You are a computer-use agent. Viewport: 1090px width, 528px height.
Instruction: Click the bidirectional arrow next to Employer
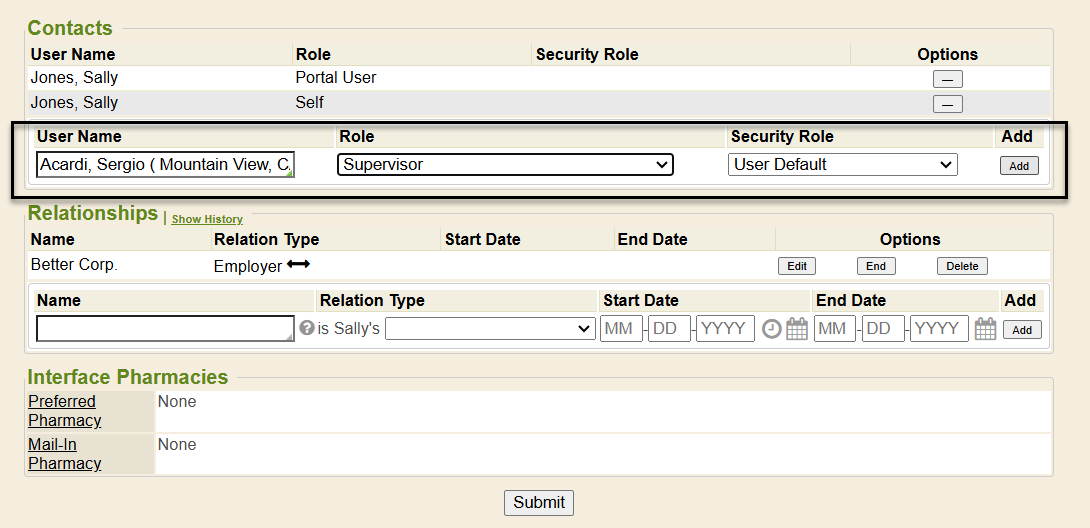click(298, 265)
